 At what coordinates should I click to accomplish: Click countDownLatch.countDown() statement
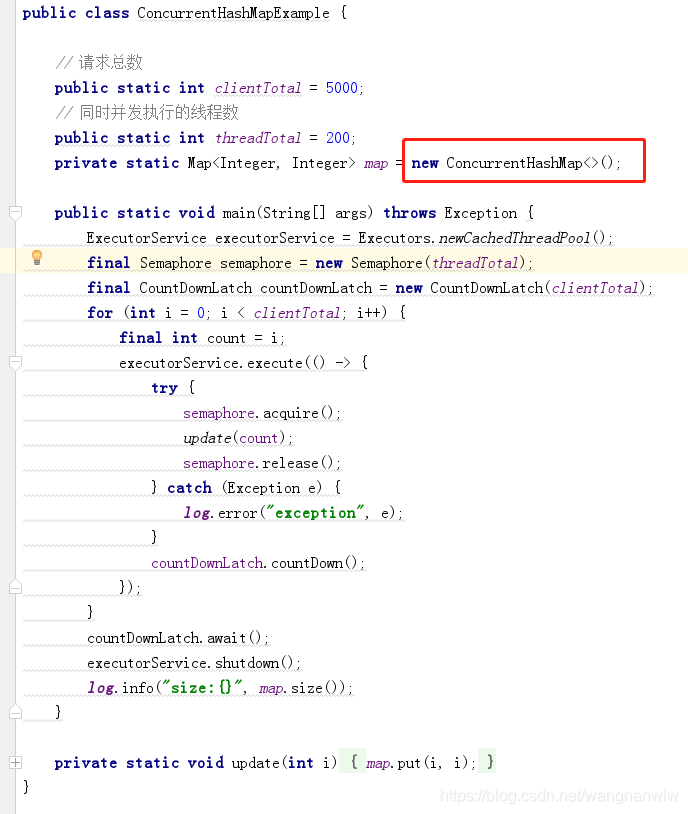pos(258,563)
